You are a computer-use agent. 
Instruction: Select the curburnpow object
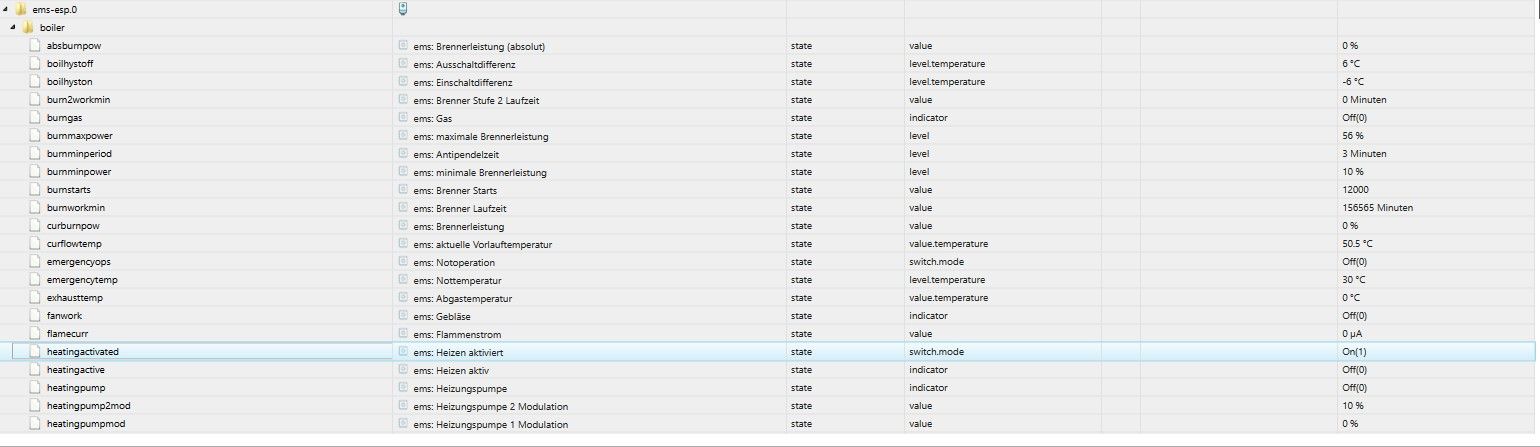pyautogui.click(x=72, y=226)
